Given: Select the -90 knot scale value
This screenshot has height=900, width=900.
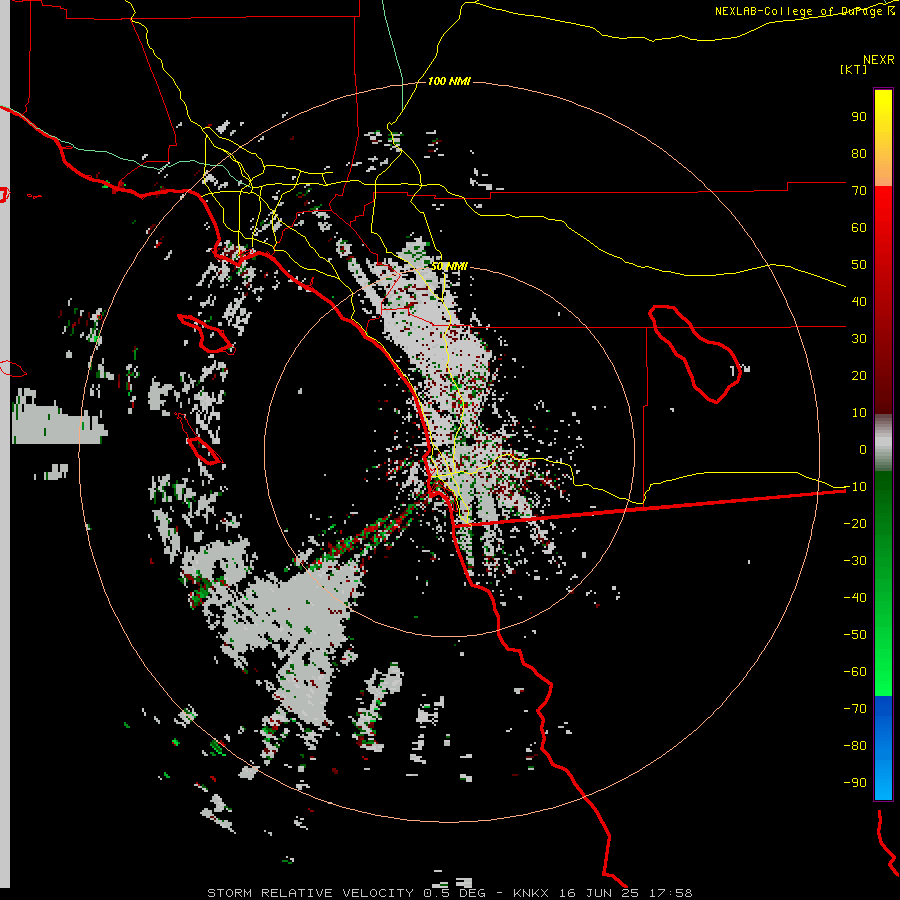Looking at the screenshot, I should [855, 783].
